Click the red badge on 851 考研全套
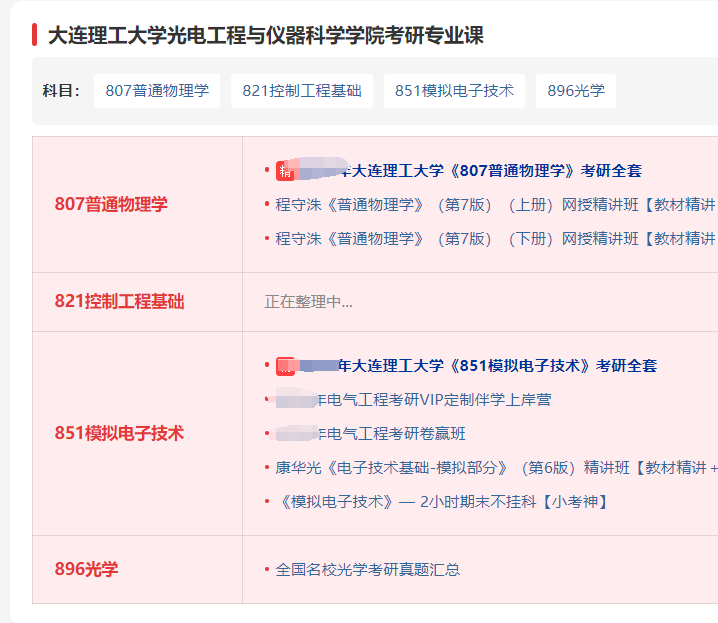This screenshot has width=718, height=623. point(285,366)
